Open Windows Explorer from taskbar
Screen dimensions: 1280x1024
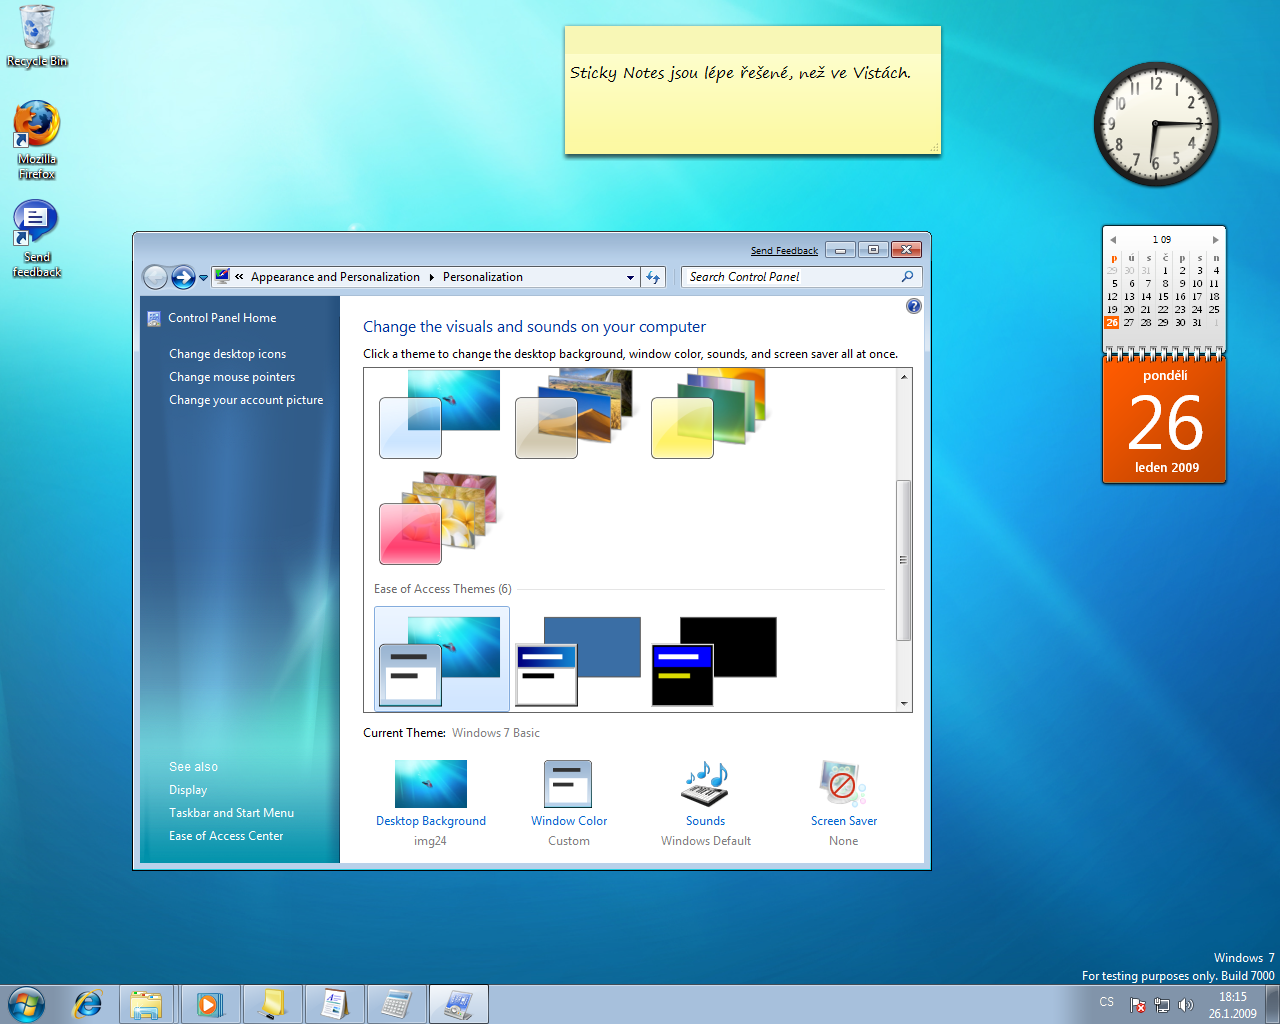tap(146, 1004)
